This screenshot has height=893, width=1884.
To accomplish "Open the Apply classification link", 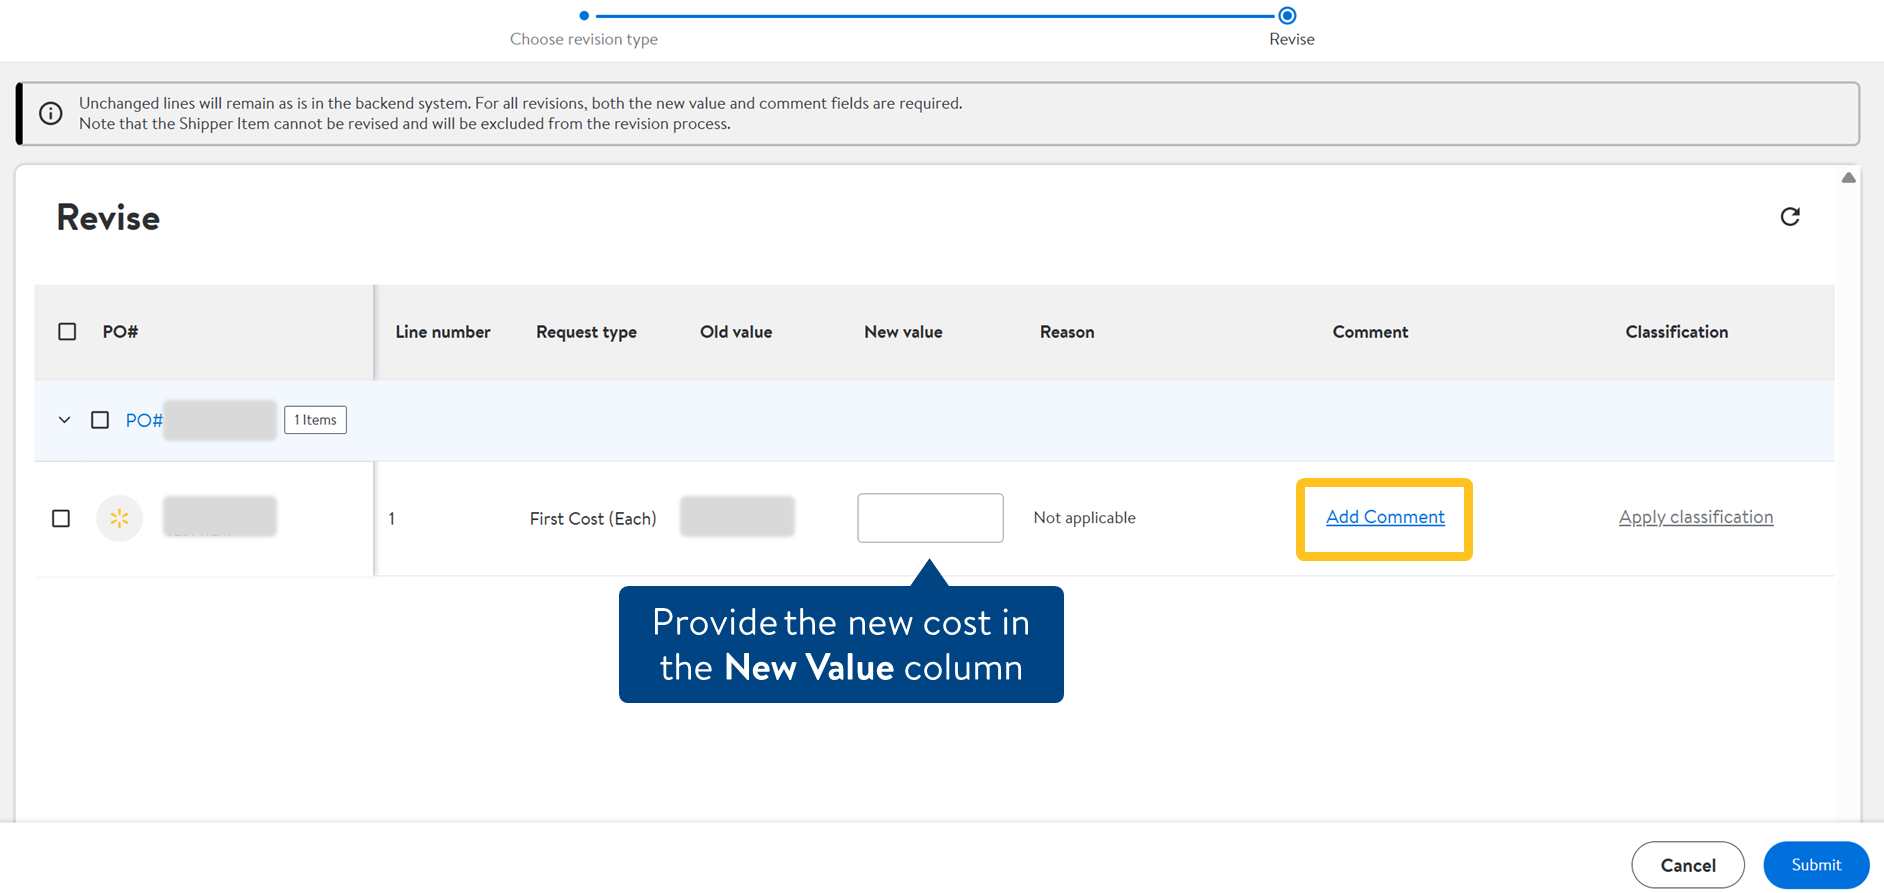I will pos(1696,517).
